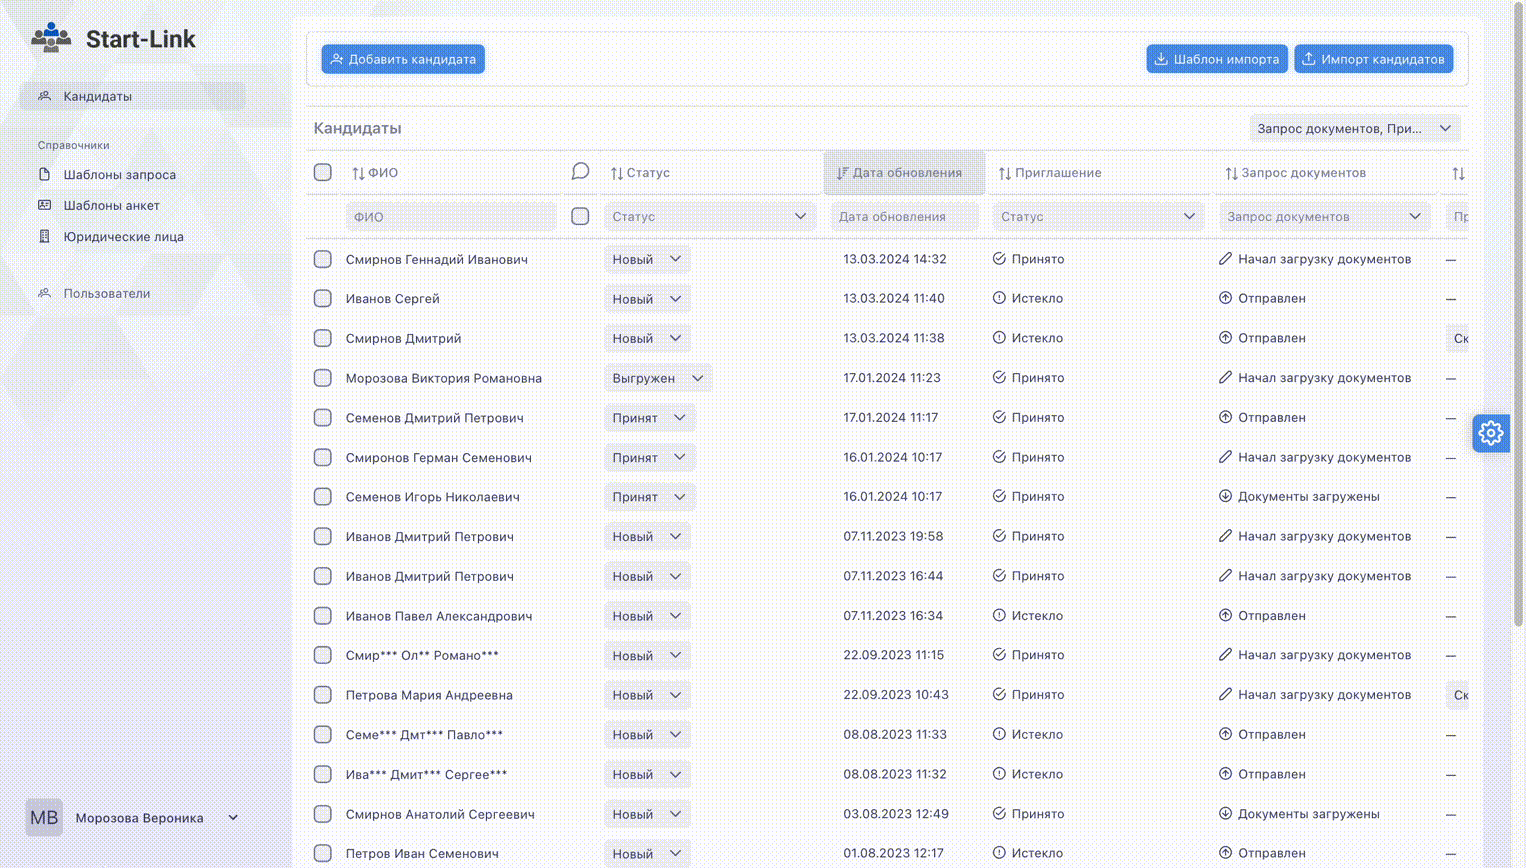Open status dropdown for Смирнов Геннадий Иванович
The image size is (1526, 868).
pyautogui.click(x=647, y=259)
